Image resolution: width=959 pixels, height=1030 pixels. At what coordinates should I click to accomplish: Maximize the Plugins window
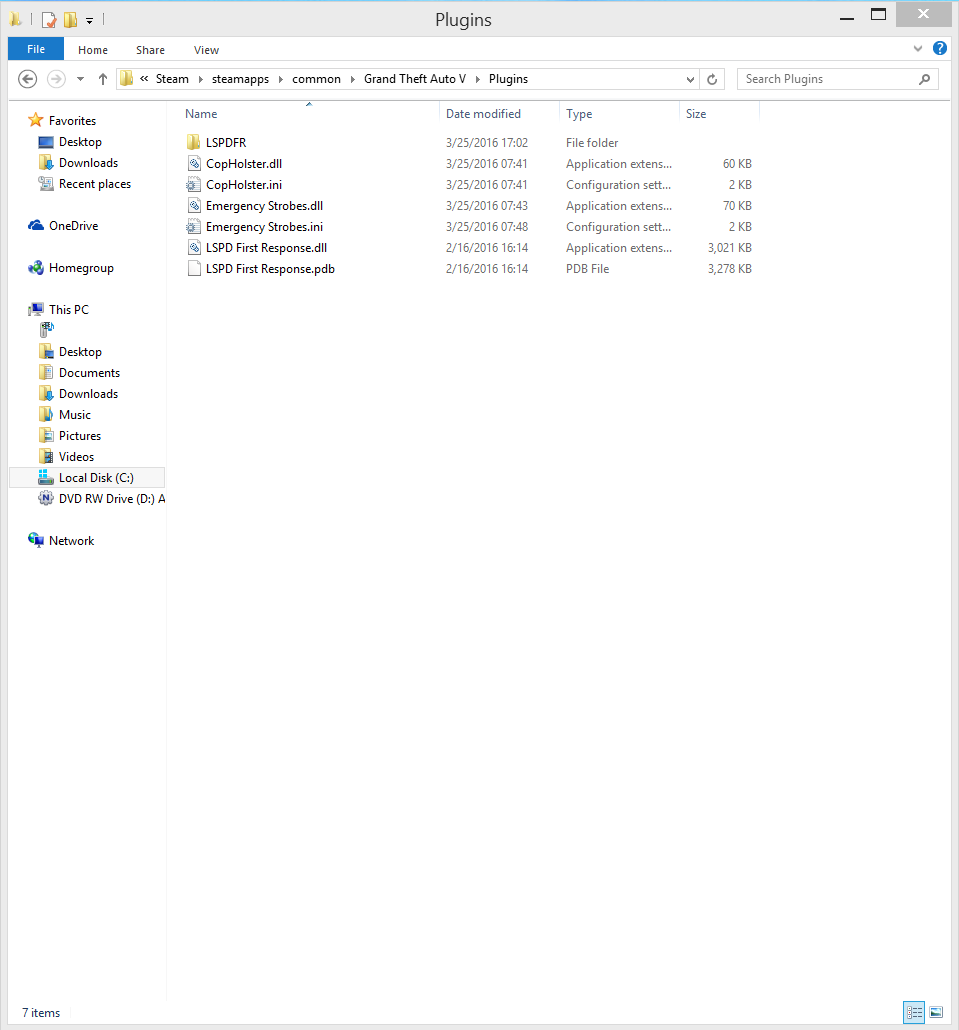878,14
